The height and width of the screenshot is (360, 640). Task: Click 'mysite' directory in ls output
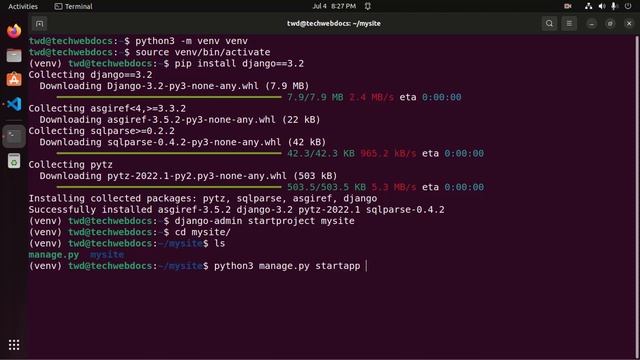pyautogui.click(x=107, y=255)
